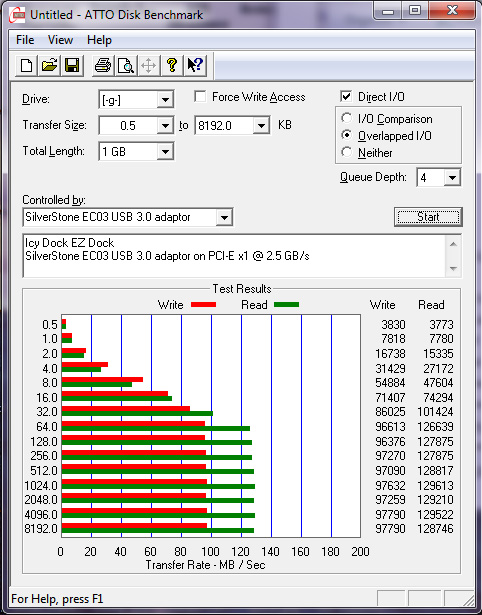This screenshot has height=615, width=482.
Task: Click the New document toolbar icon
Action: pyautogui.click(x=26, y=65)
